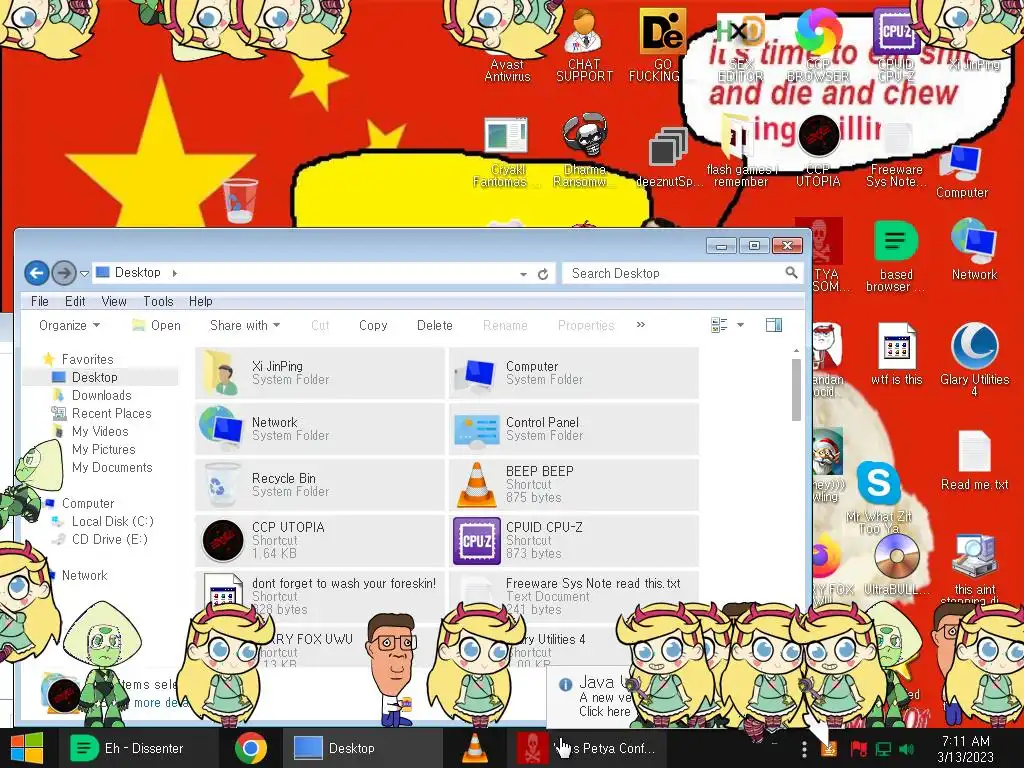
Task: Open view options dropdown arrow
Action: pos(741,325)
